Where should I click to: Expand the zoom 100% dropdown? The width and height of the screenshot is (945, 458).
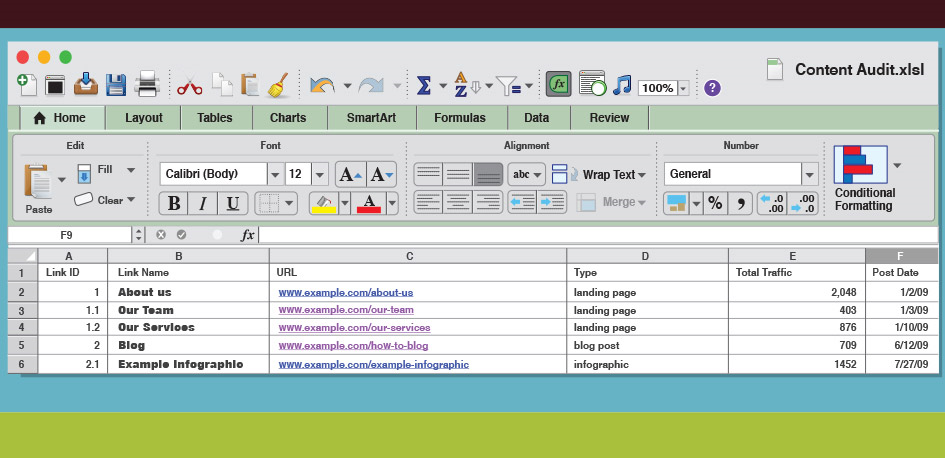[x=684, y=88]
